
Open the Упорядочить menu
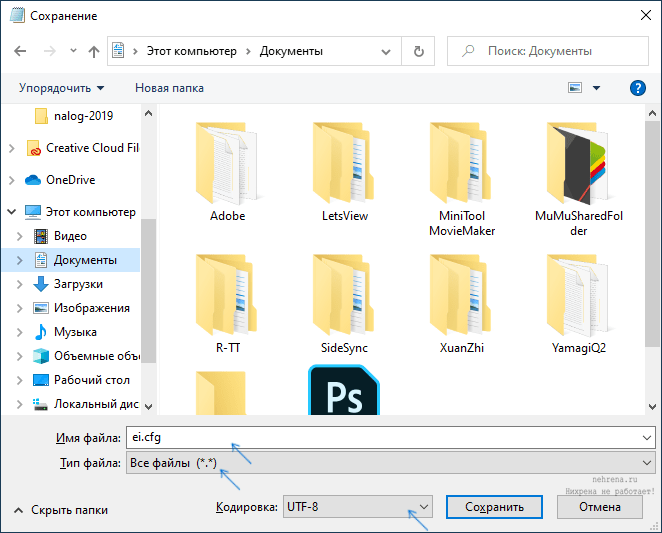click(61, 88)
